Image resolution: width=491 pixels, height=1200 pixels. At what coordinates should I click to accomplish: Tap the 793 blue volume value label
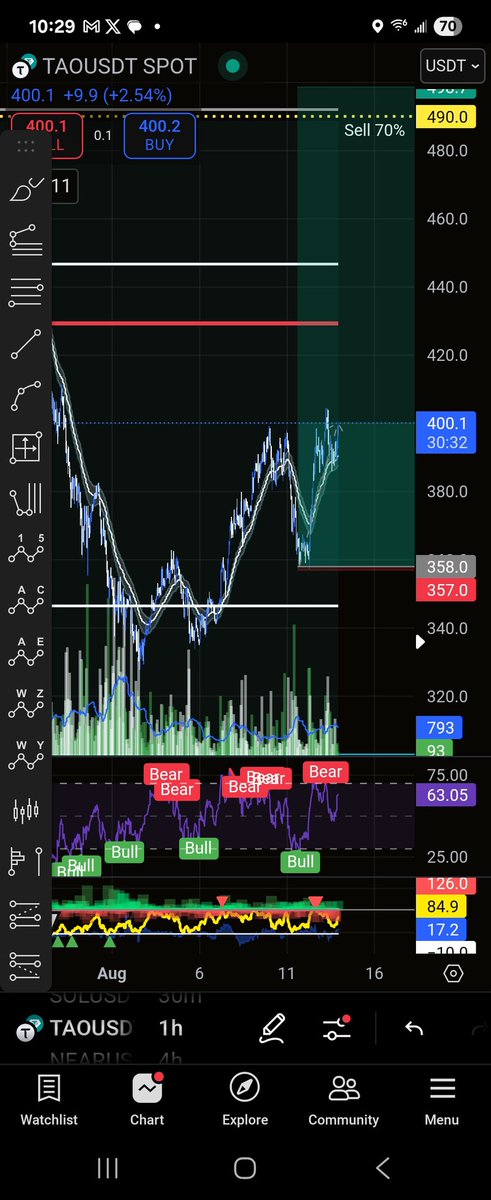pyautogui.click(x=441, y=728)
